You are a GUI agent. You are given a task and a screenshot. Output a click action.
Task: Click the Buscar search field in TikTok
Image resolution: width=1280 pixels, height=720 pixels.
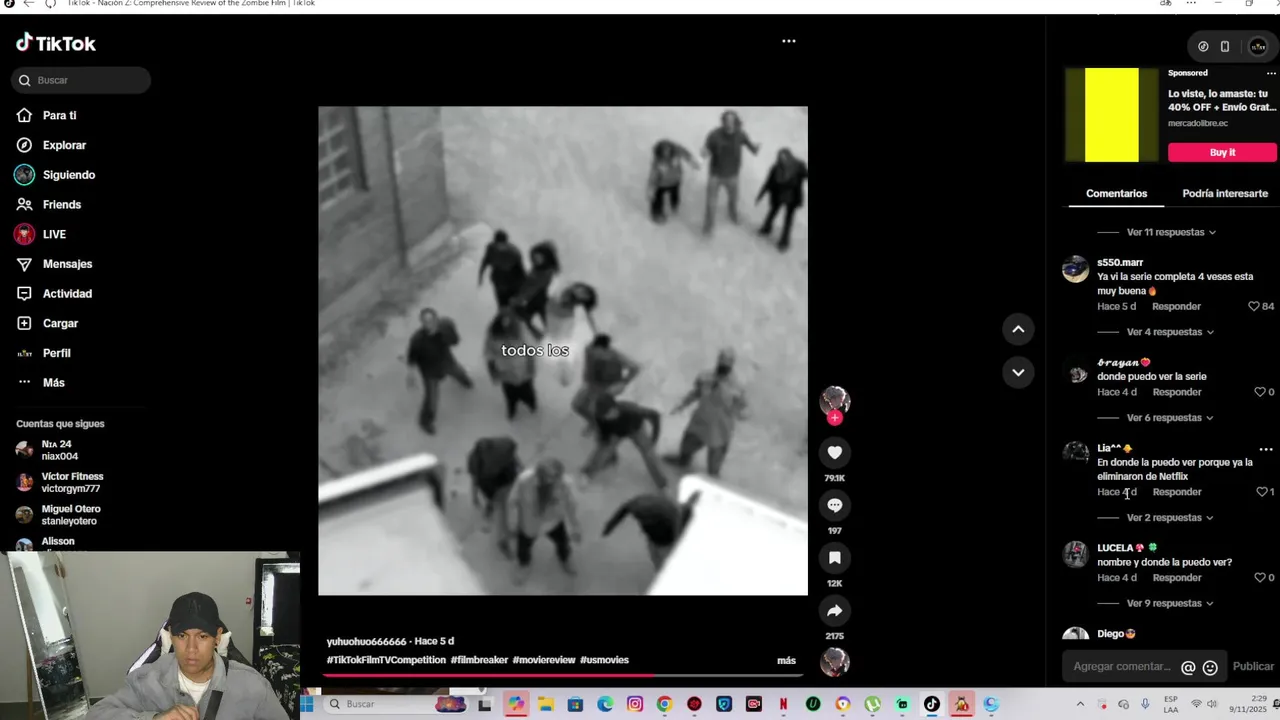point(81,80)
